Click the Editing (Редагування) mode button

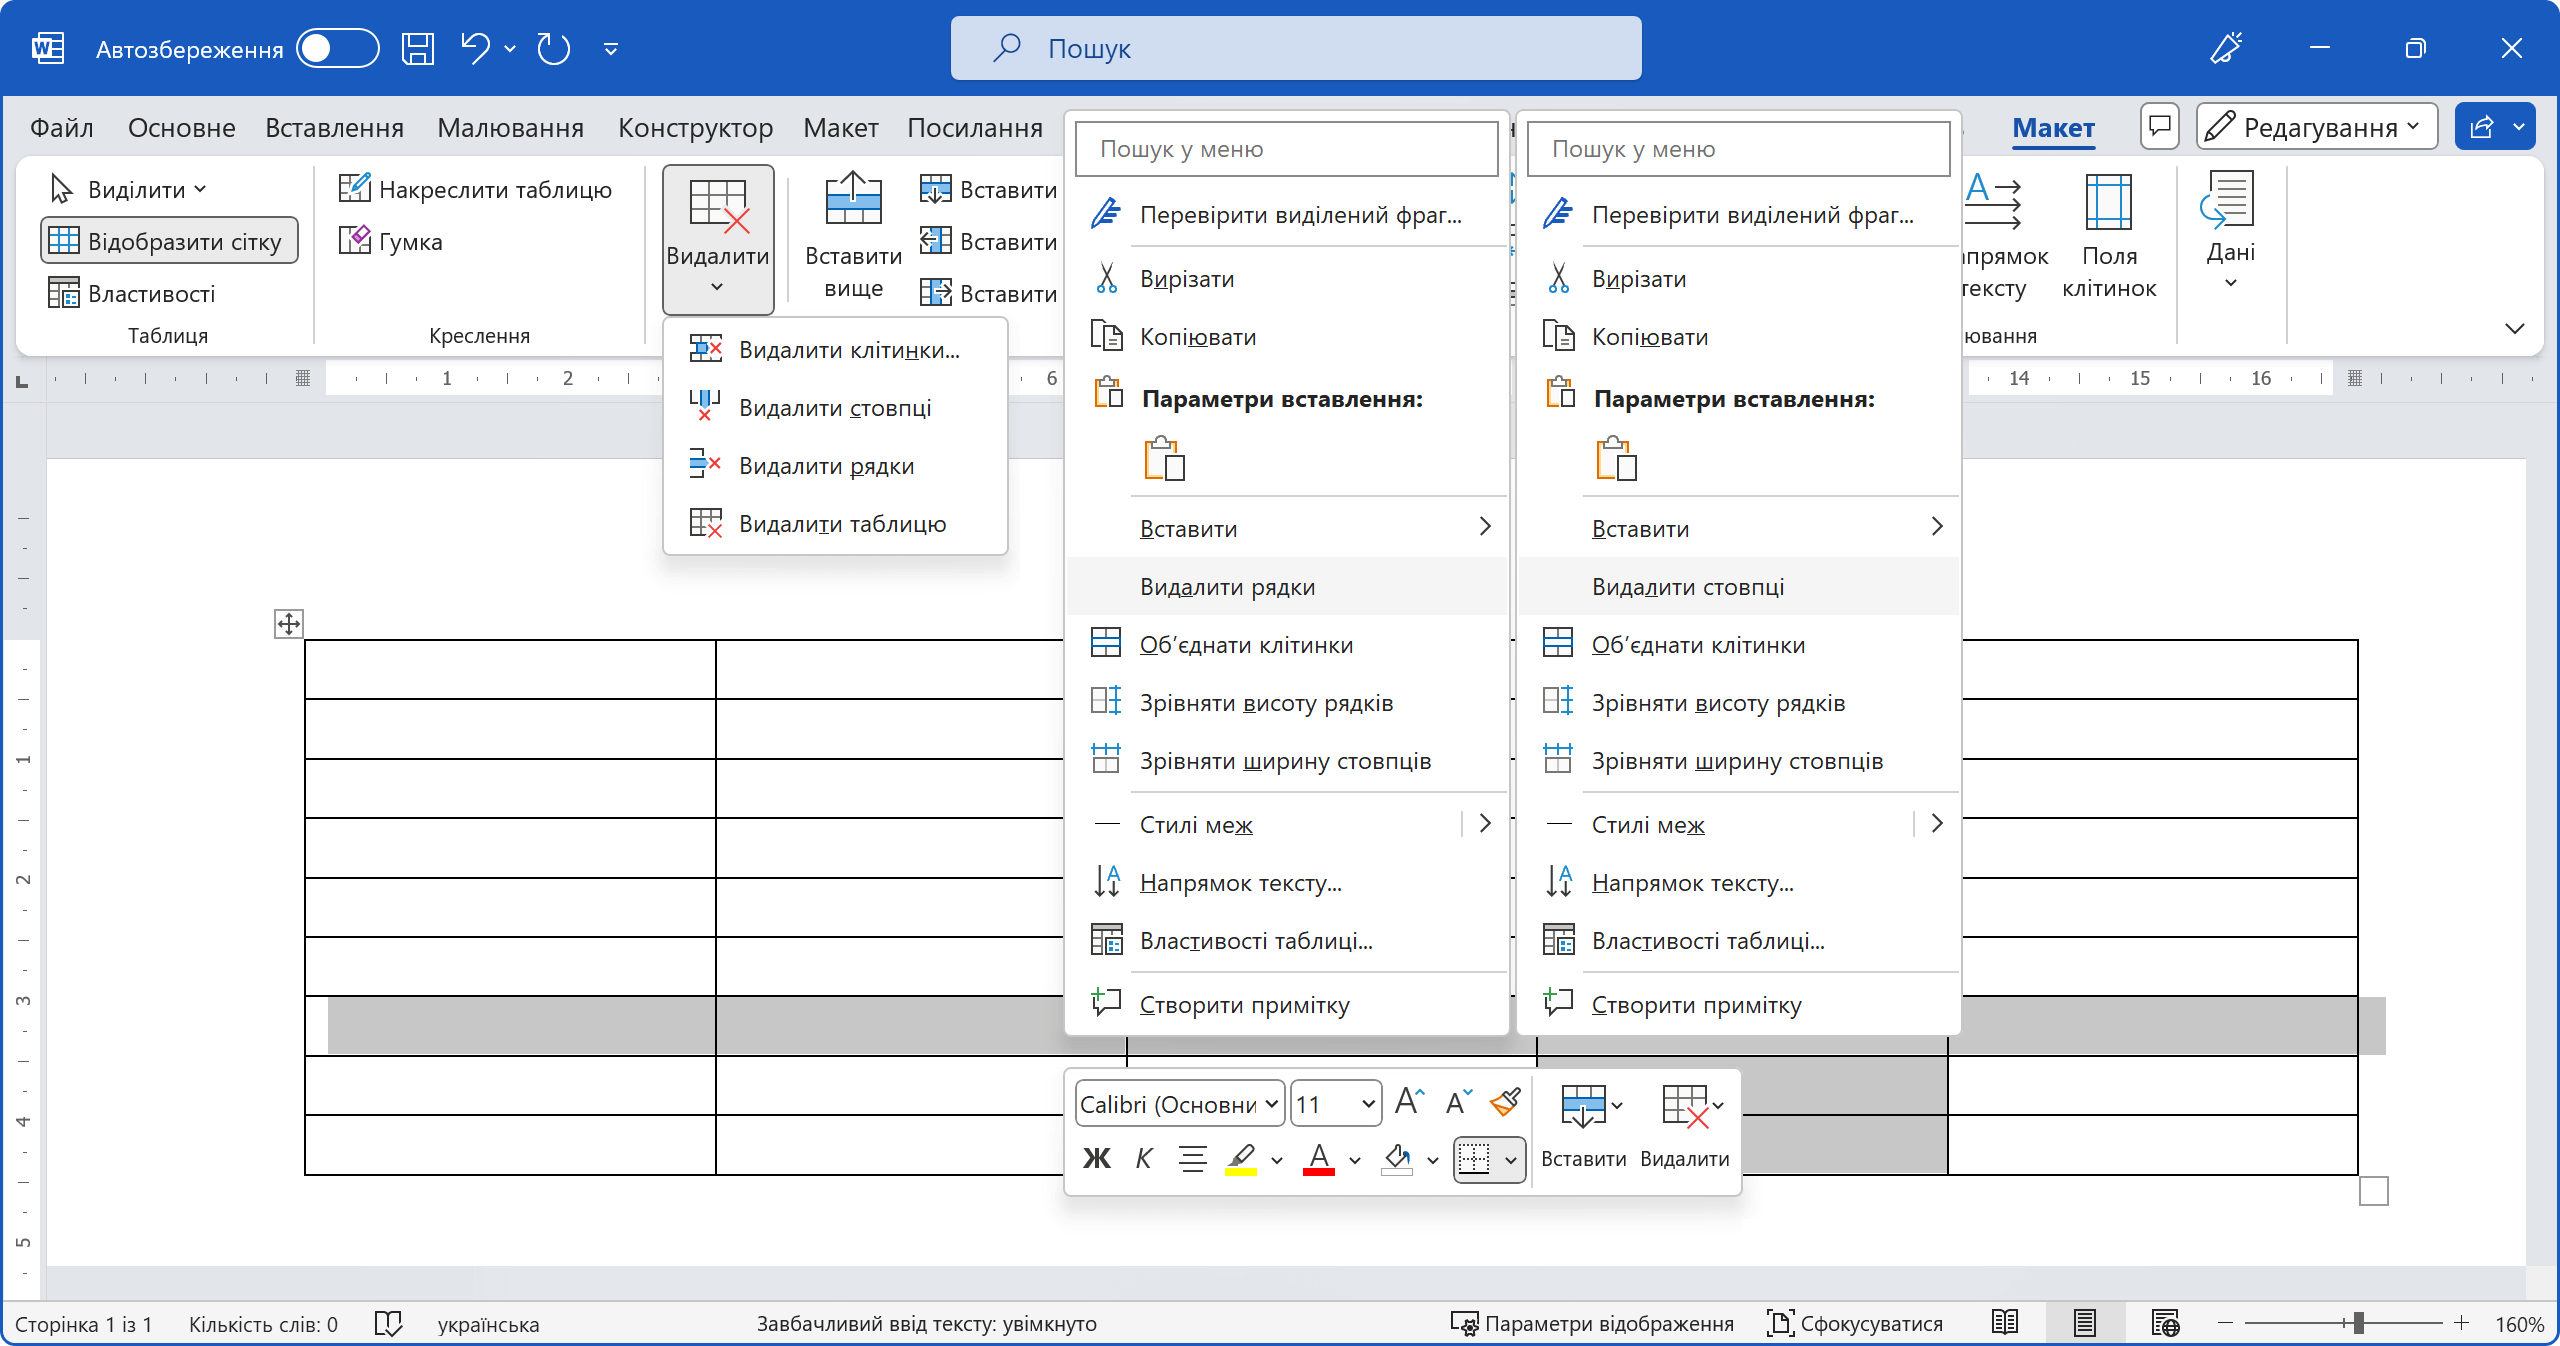pos(2316,127)
